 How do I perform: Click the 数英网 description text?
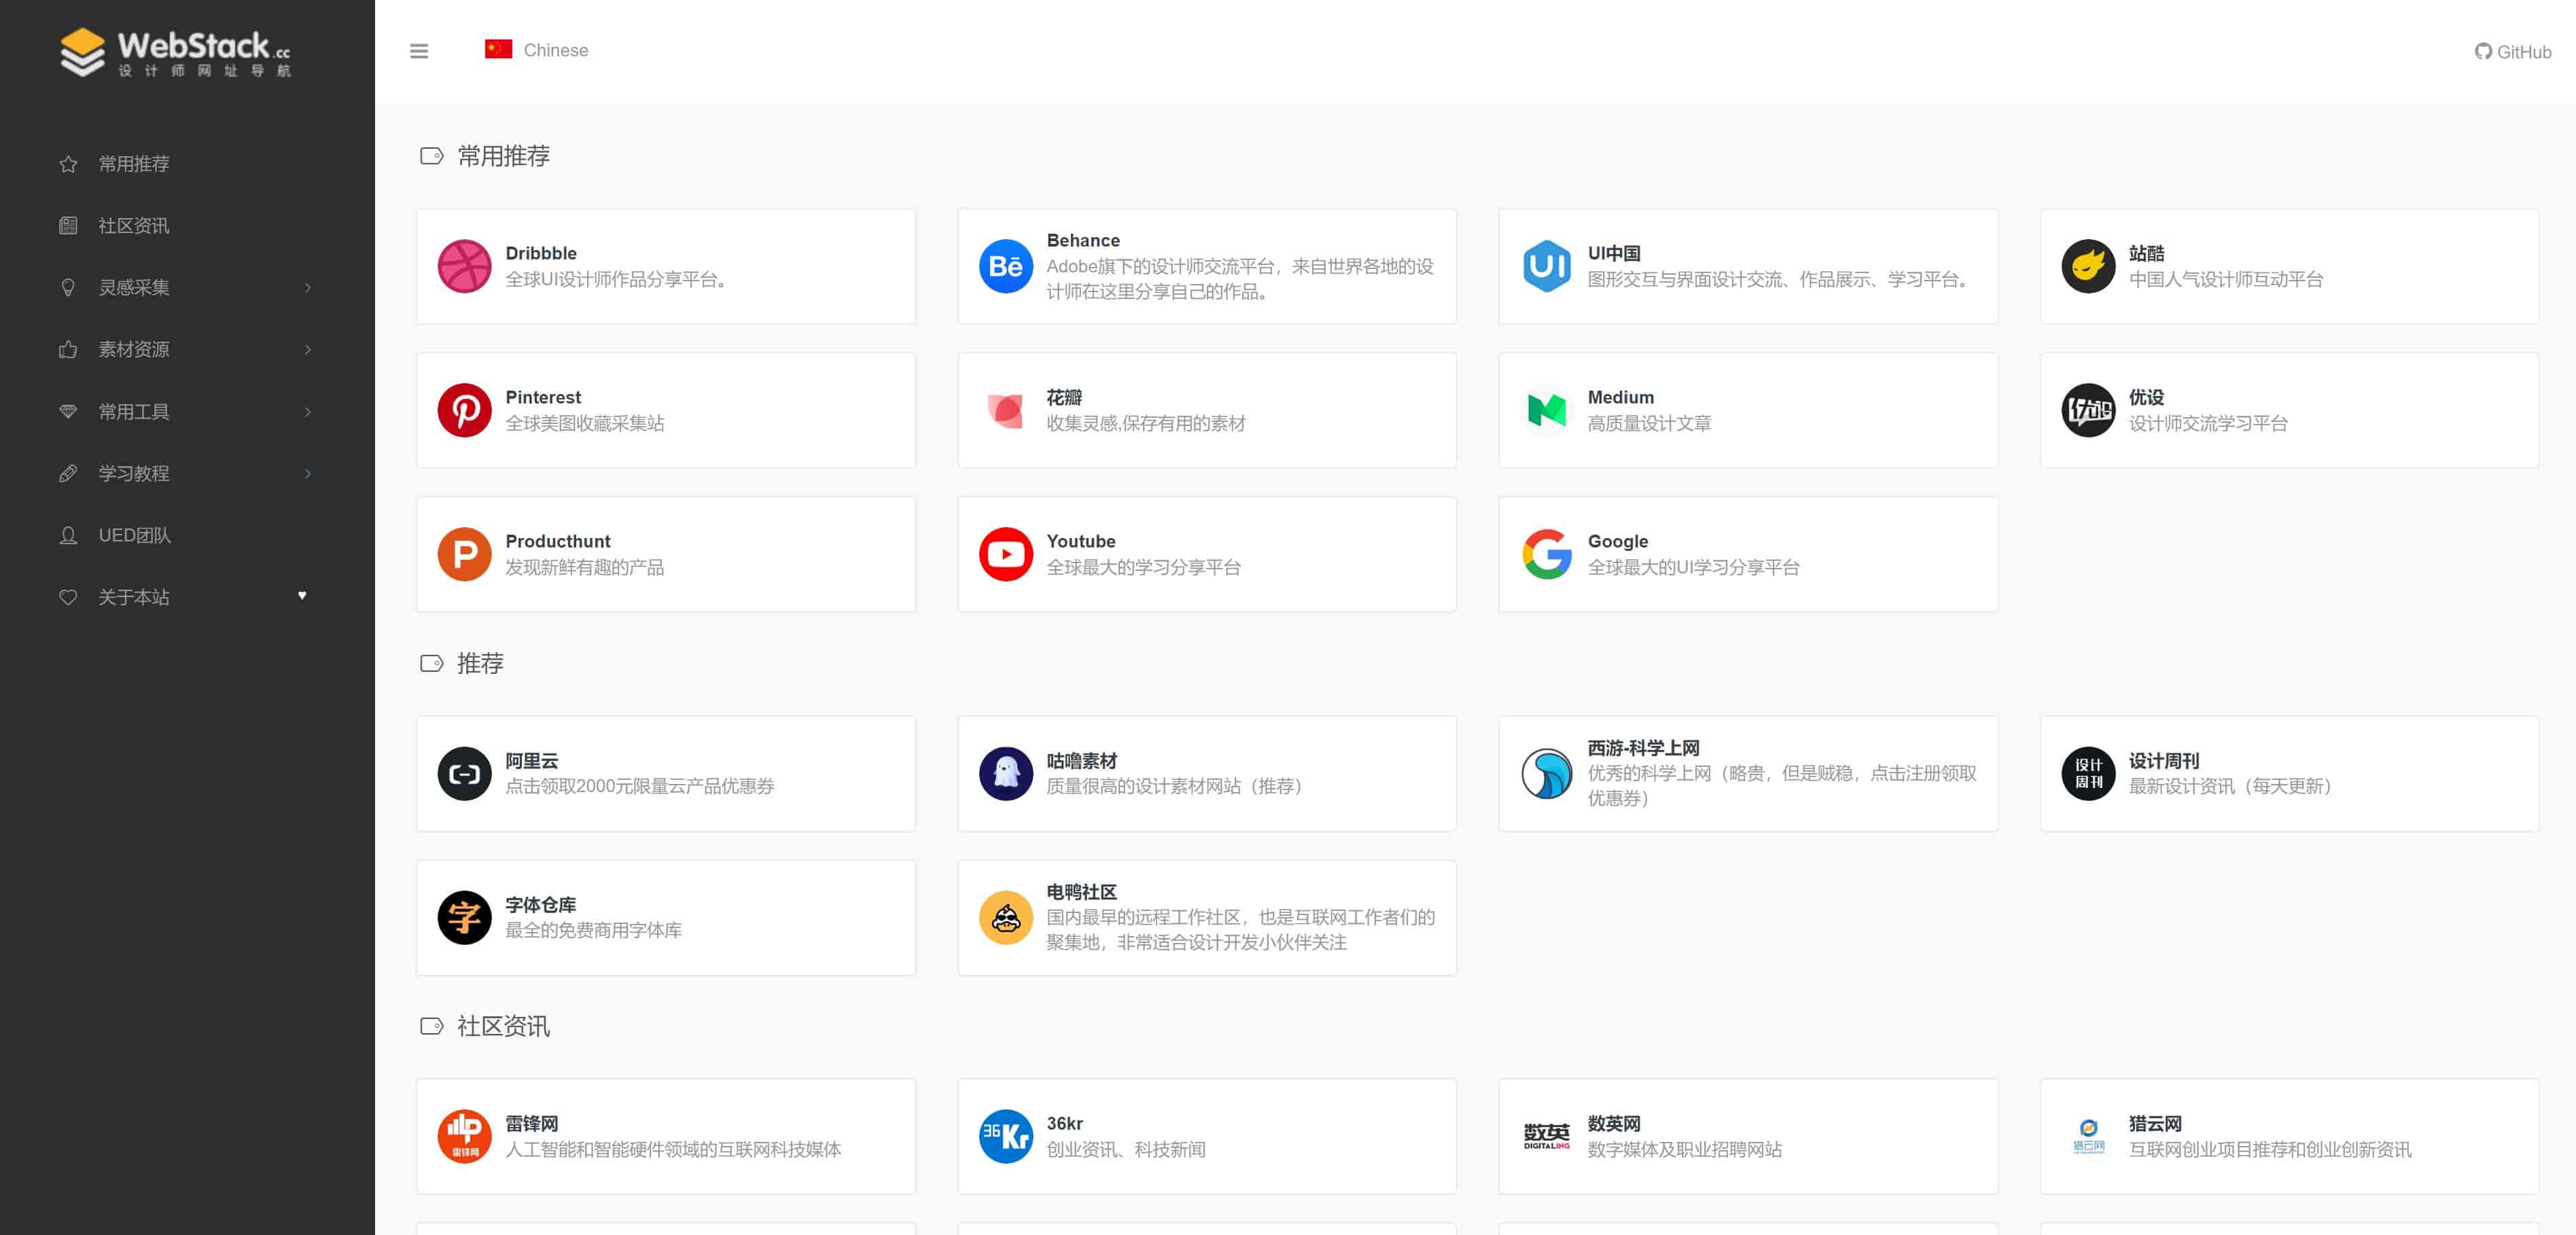(1685, 1150)
